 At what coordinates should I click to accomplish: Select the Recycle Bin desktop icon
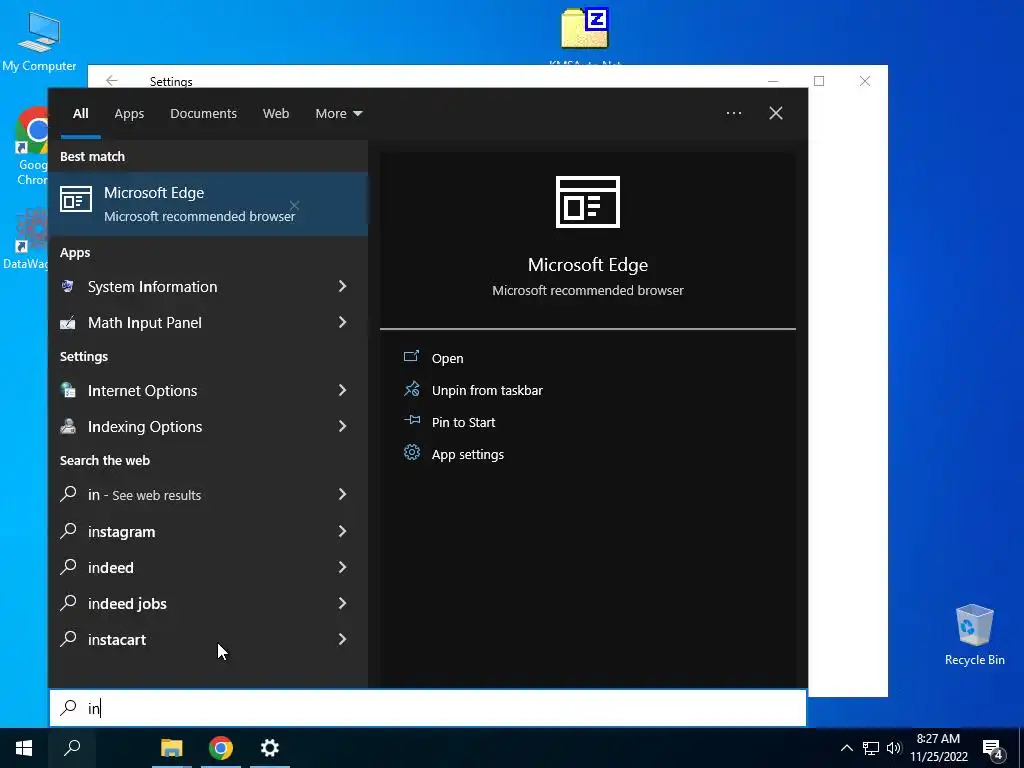[974, 635]
